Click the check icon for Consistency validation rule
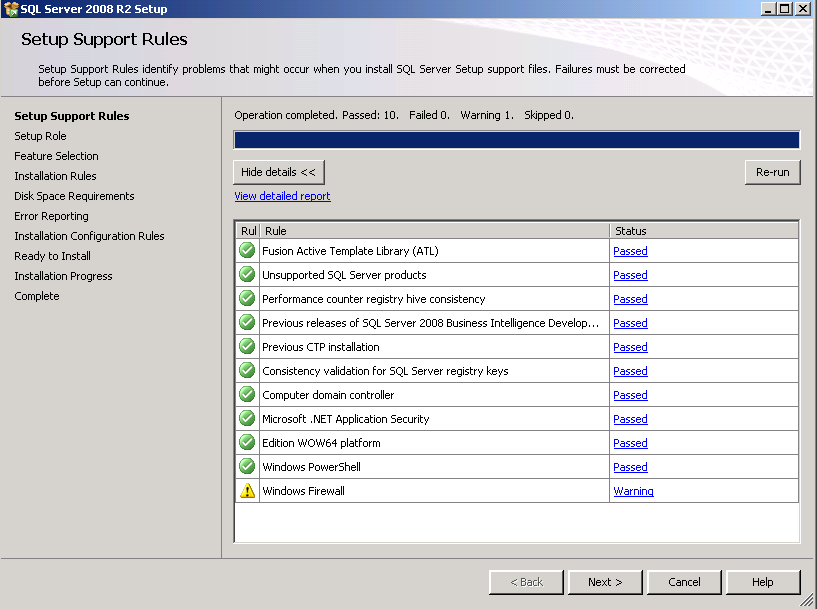 pos(247,370)
